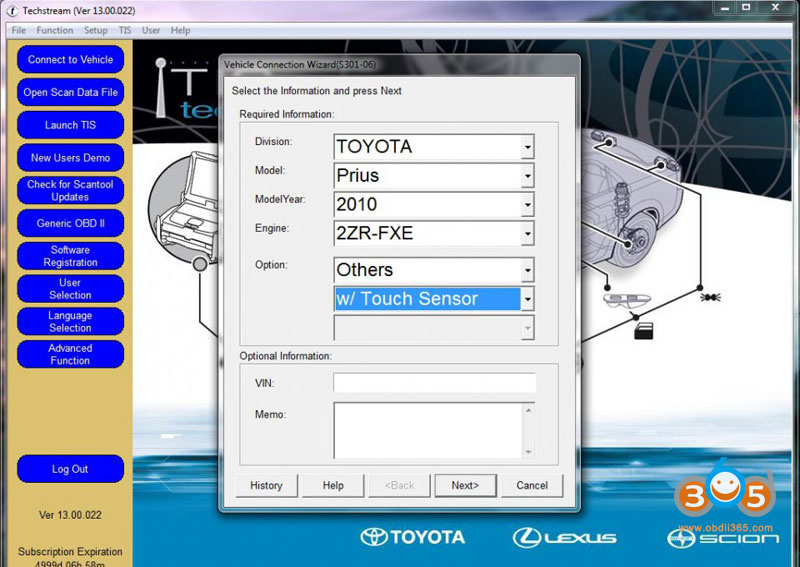Click Memo scrollbar up arrow
Screen dimensions: 800x567
[529, 410]
